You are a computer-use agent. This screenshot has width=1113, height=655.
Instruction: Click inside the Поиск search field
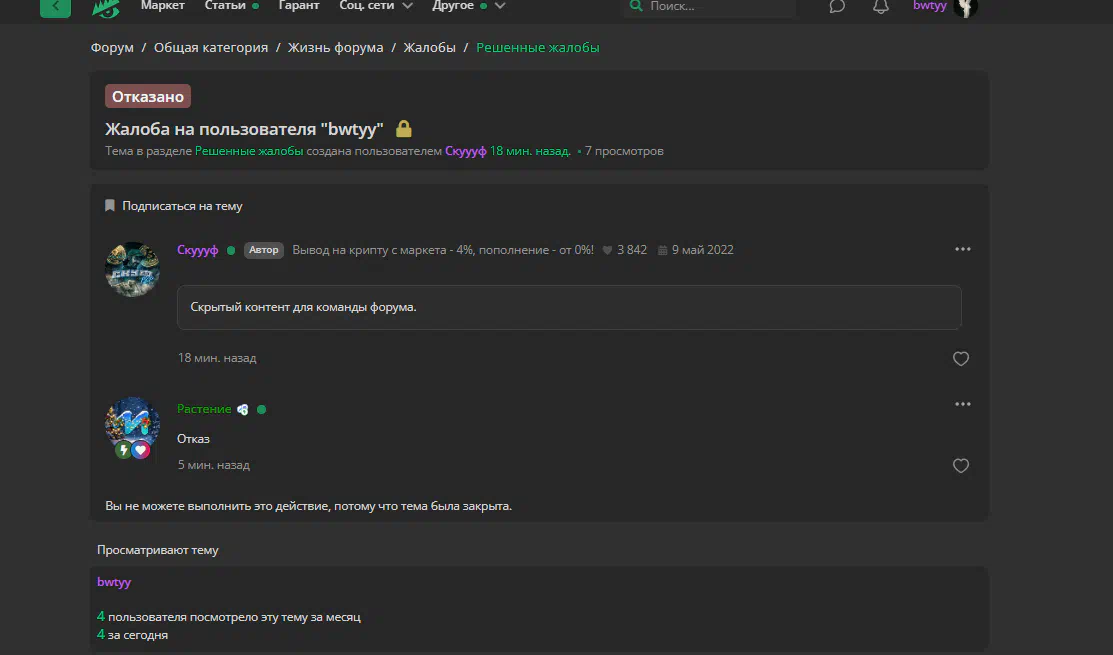point(715,6)
